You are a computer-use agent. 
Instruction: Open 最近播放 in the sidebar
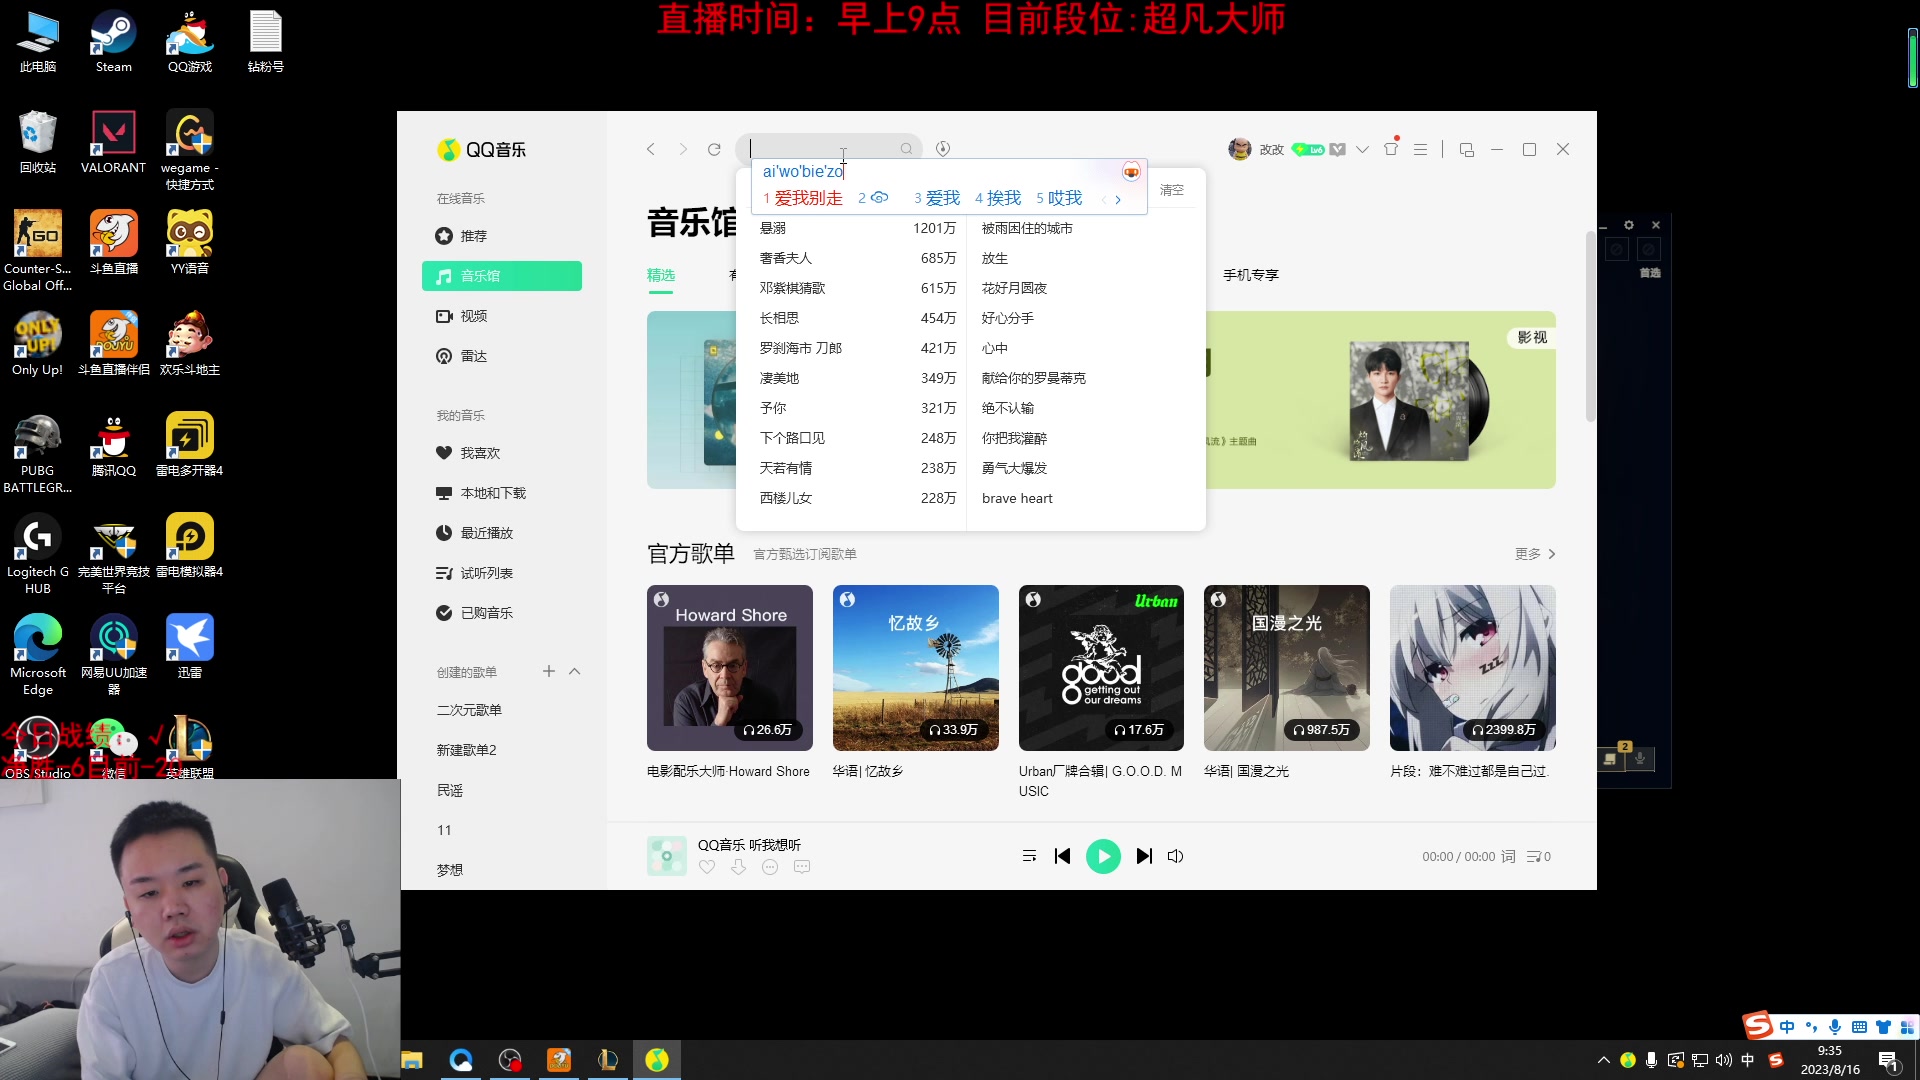[502, 533]
